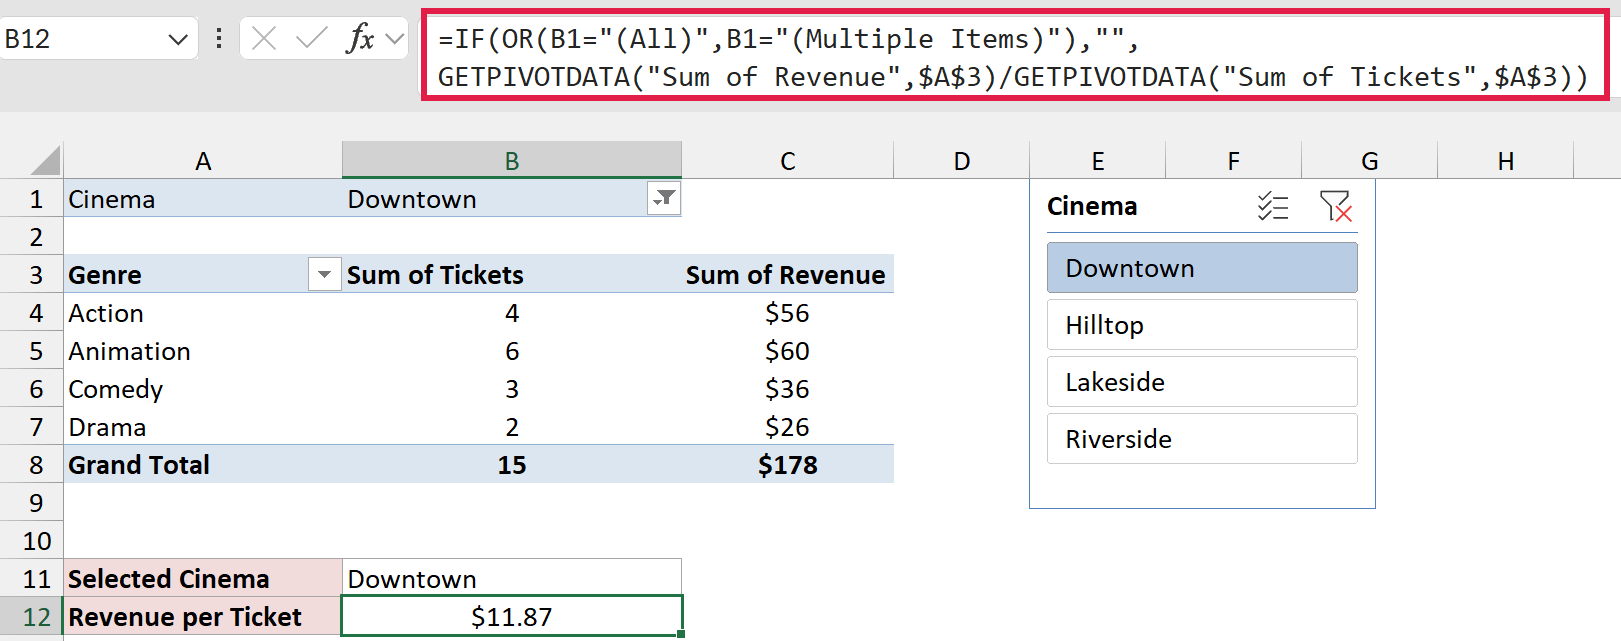1621x641 pixels.
Task: Click the Animation revenue cell $60
Action: click(788, 351)
